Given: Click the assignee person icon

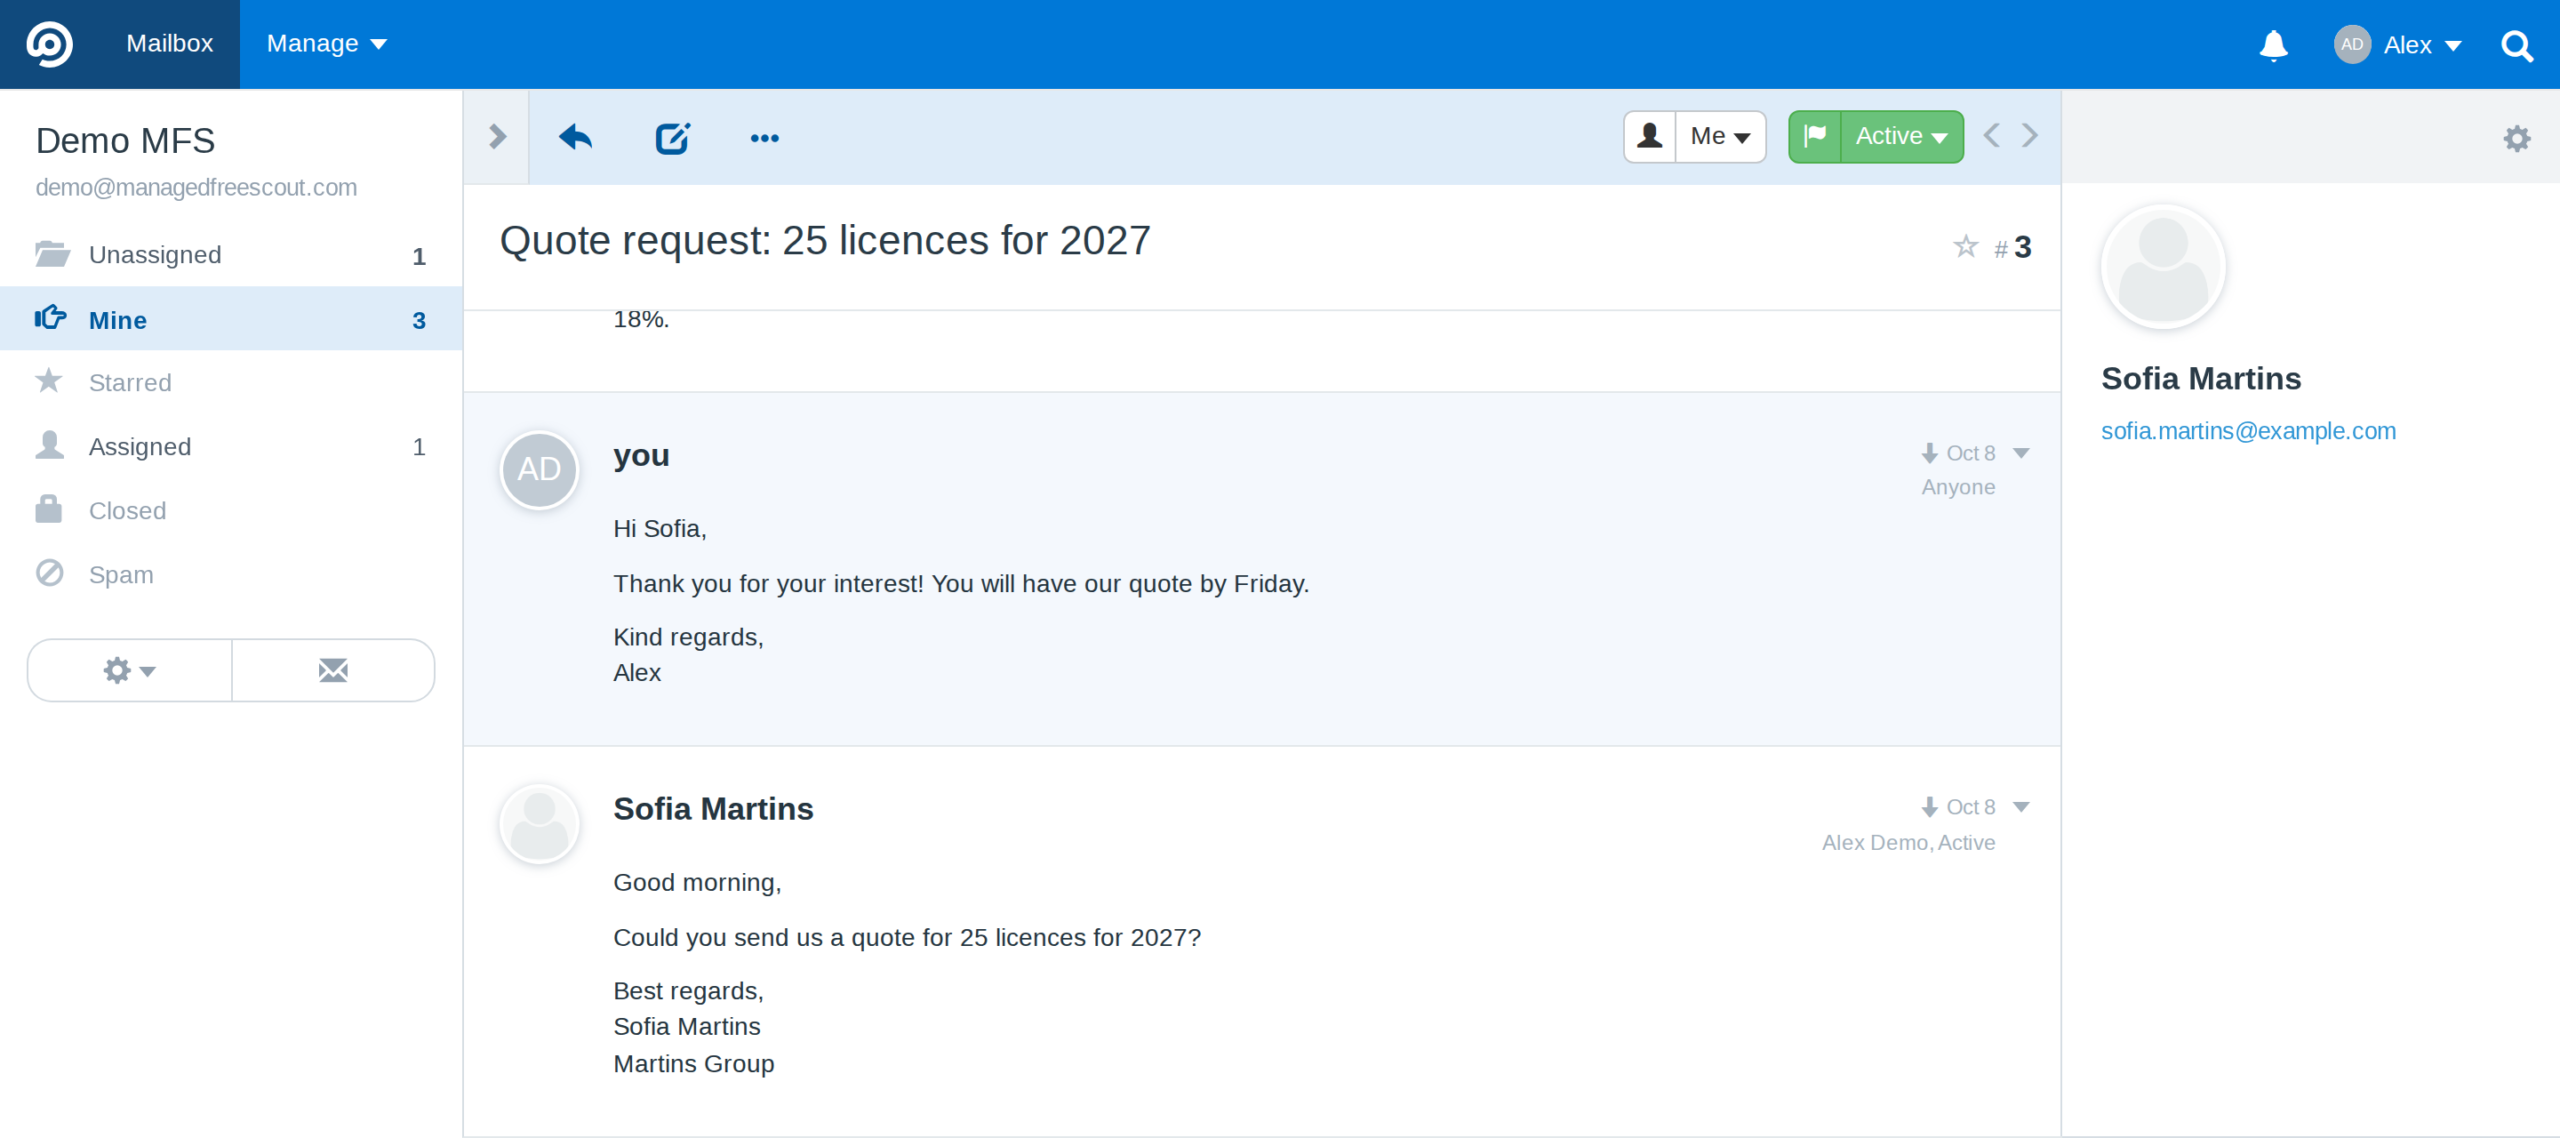Looking at the screenshot, I should (x=1650, y=136).
